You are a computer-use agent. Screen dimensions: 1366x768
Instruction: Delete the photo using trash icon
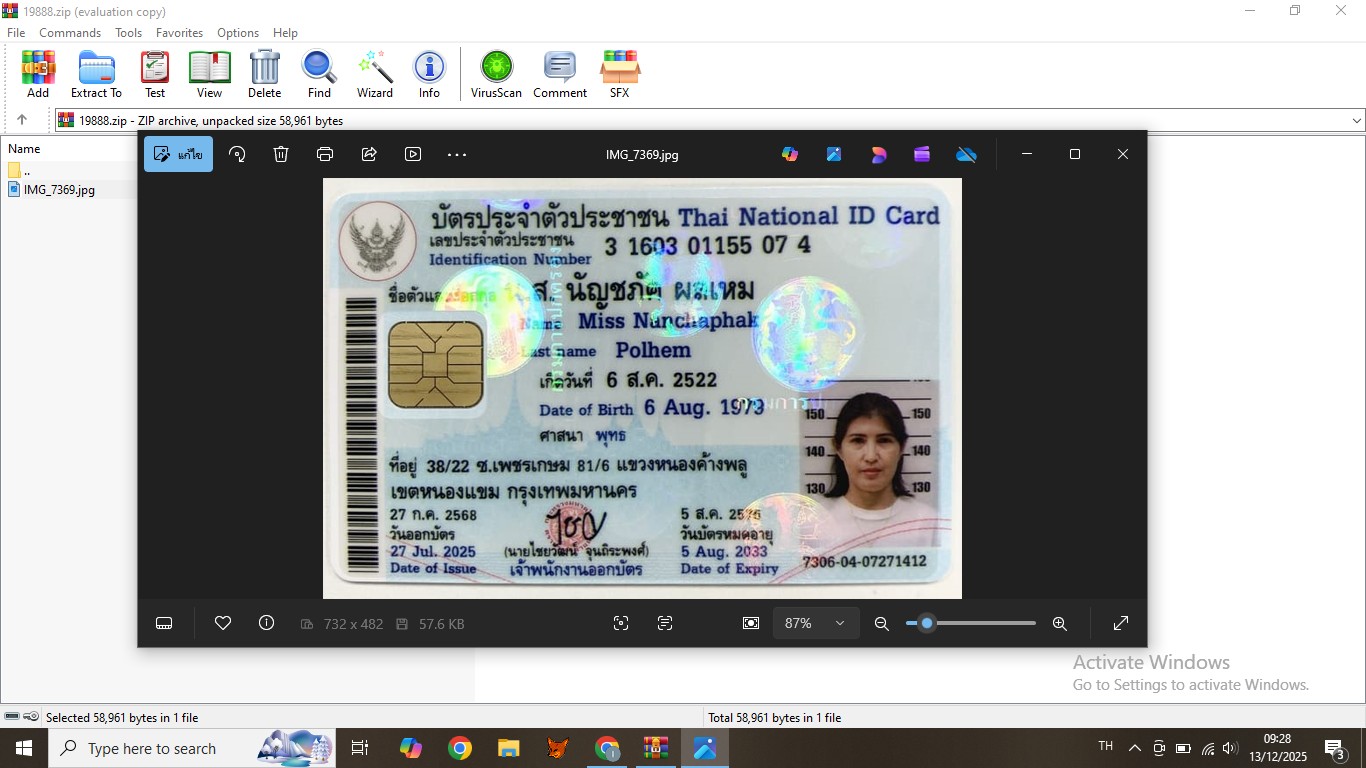(x=281, y=154)
